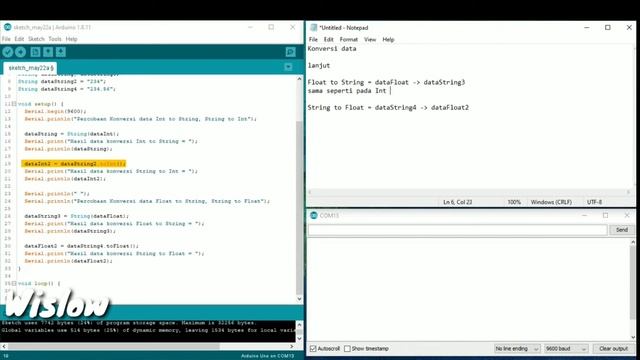Open the Serial Monitor magnifier icon
This screenshot has width=640, height=360.
tap(290, 52)
